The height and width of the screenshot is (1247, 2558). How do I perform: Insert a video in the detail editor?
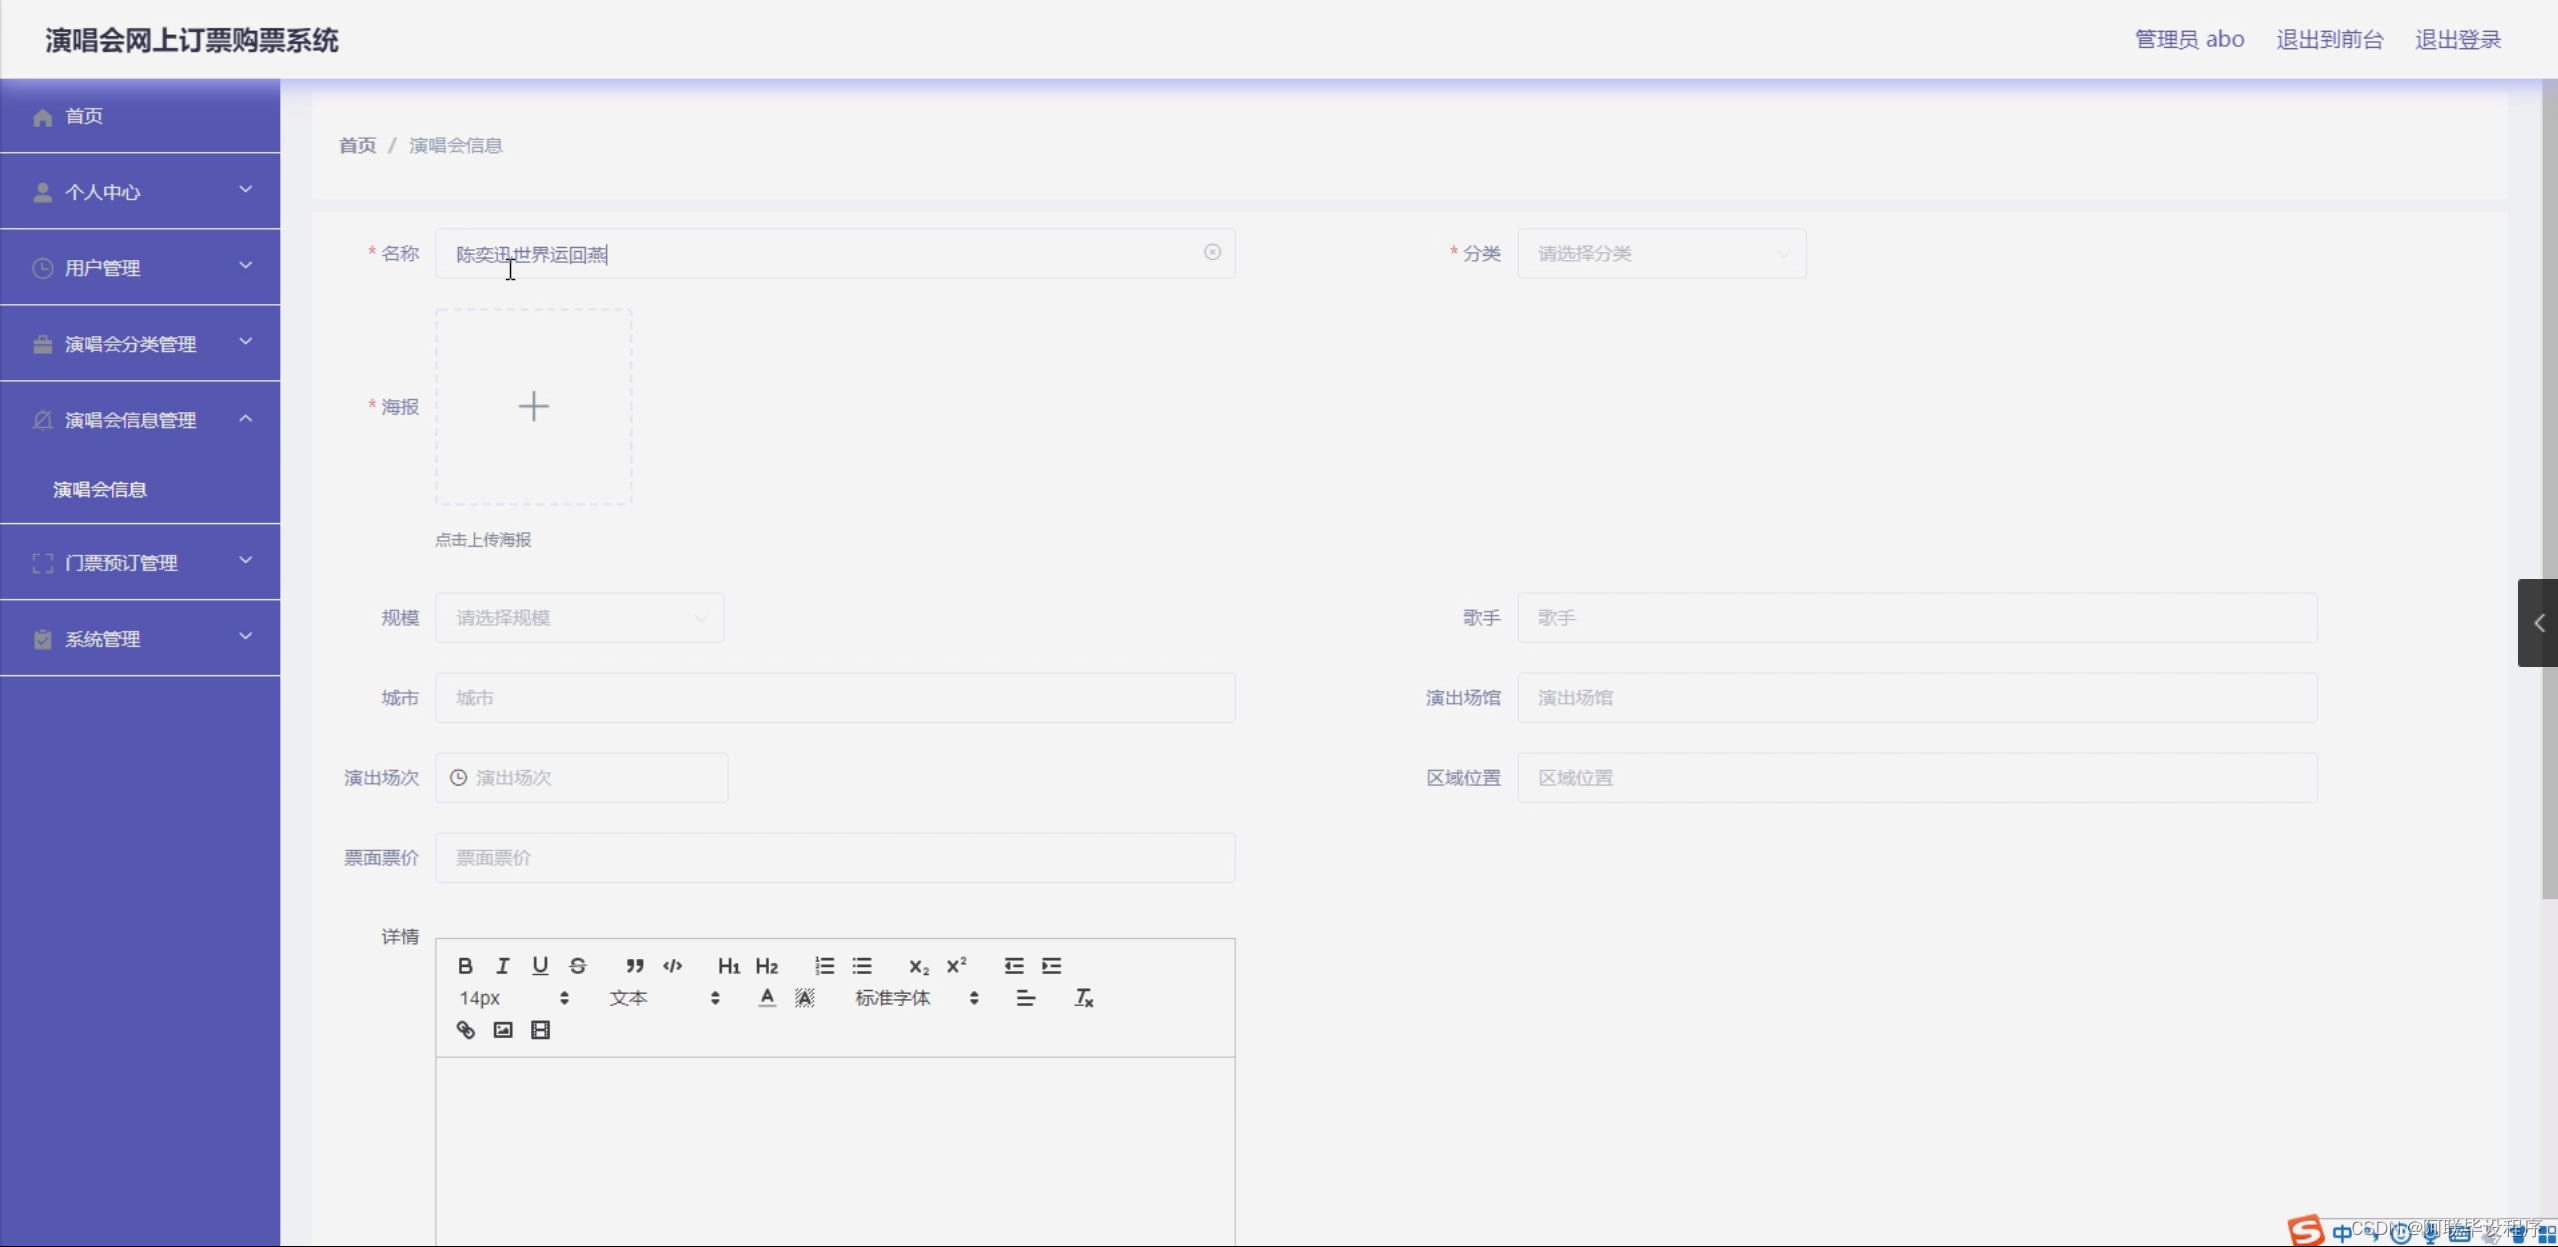[x=539, y=1029]
